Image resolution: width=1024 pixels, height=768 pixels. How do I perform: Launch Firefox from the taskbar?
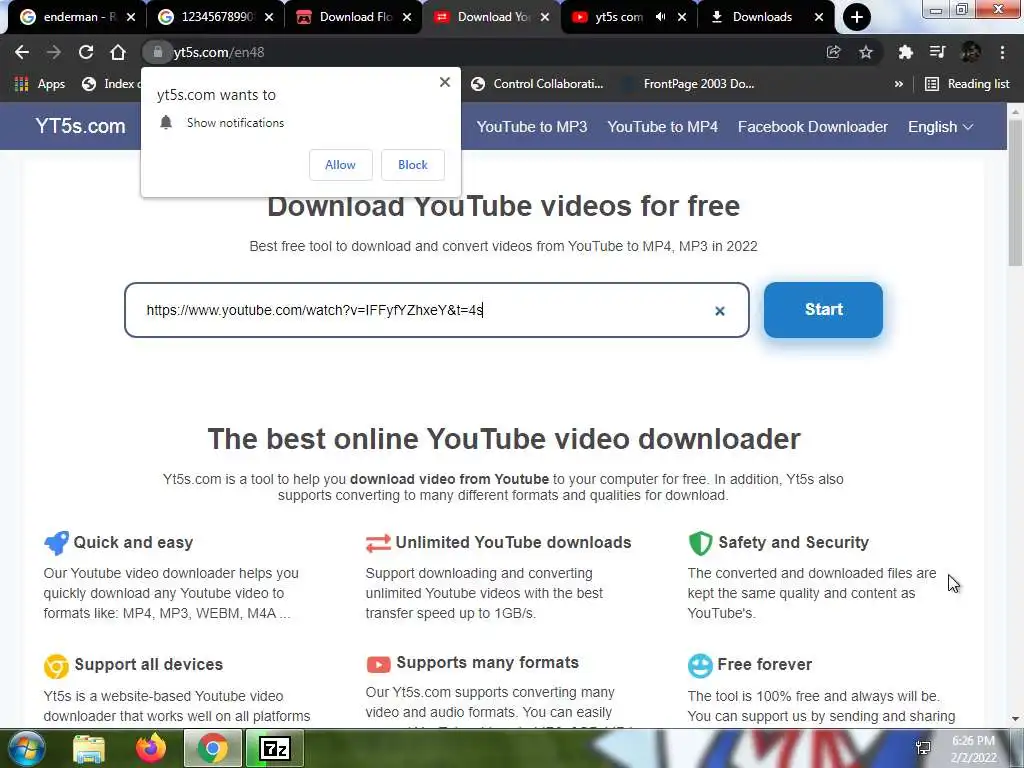coord(151,748)
